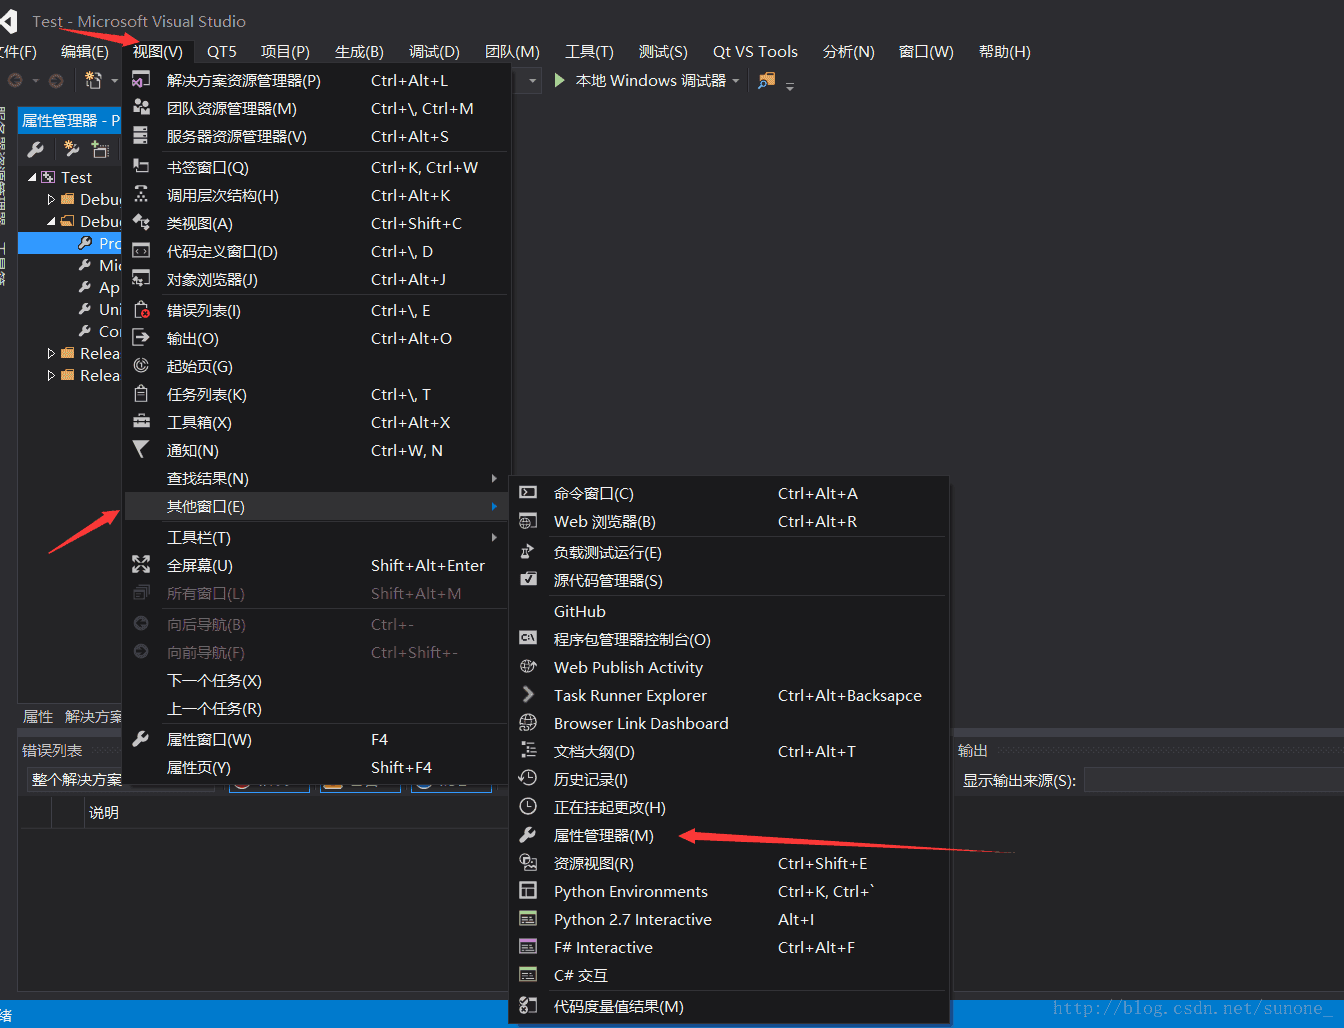The width and height of the screenshot is (1344, 1028).
Task: Click wrench icon in Property Manager toolbar
Action: click(x=36, y=149)
